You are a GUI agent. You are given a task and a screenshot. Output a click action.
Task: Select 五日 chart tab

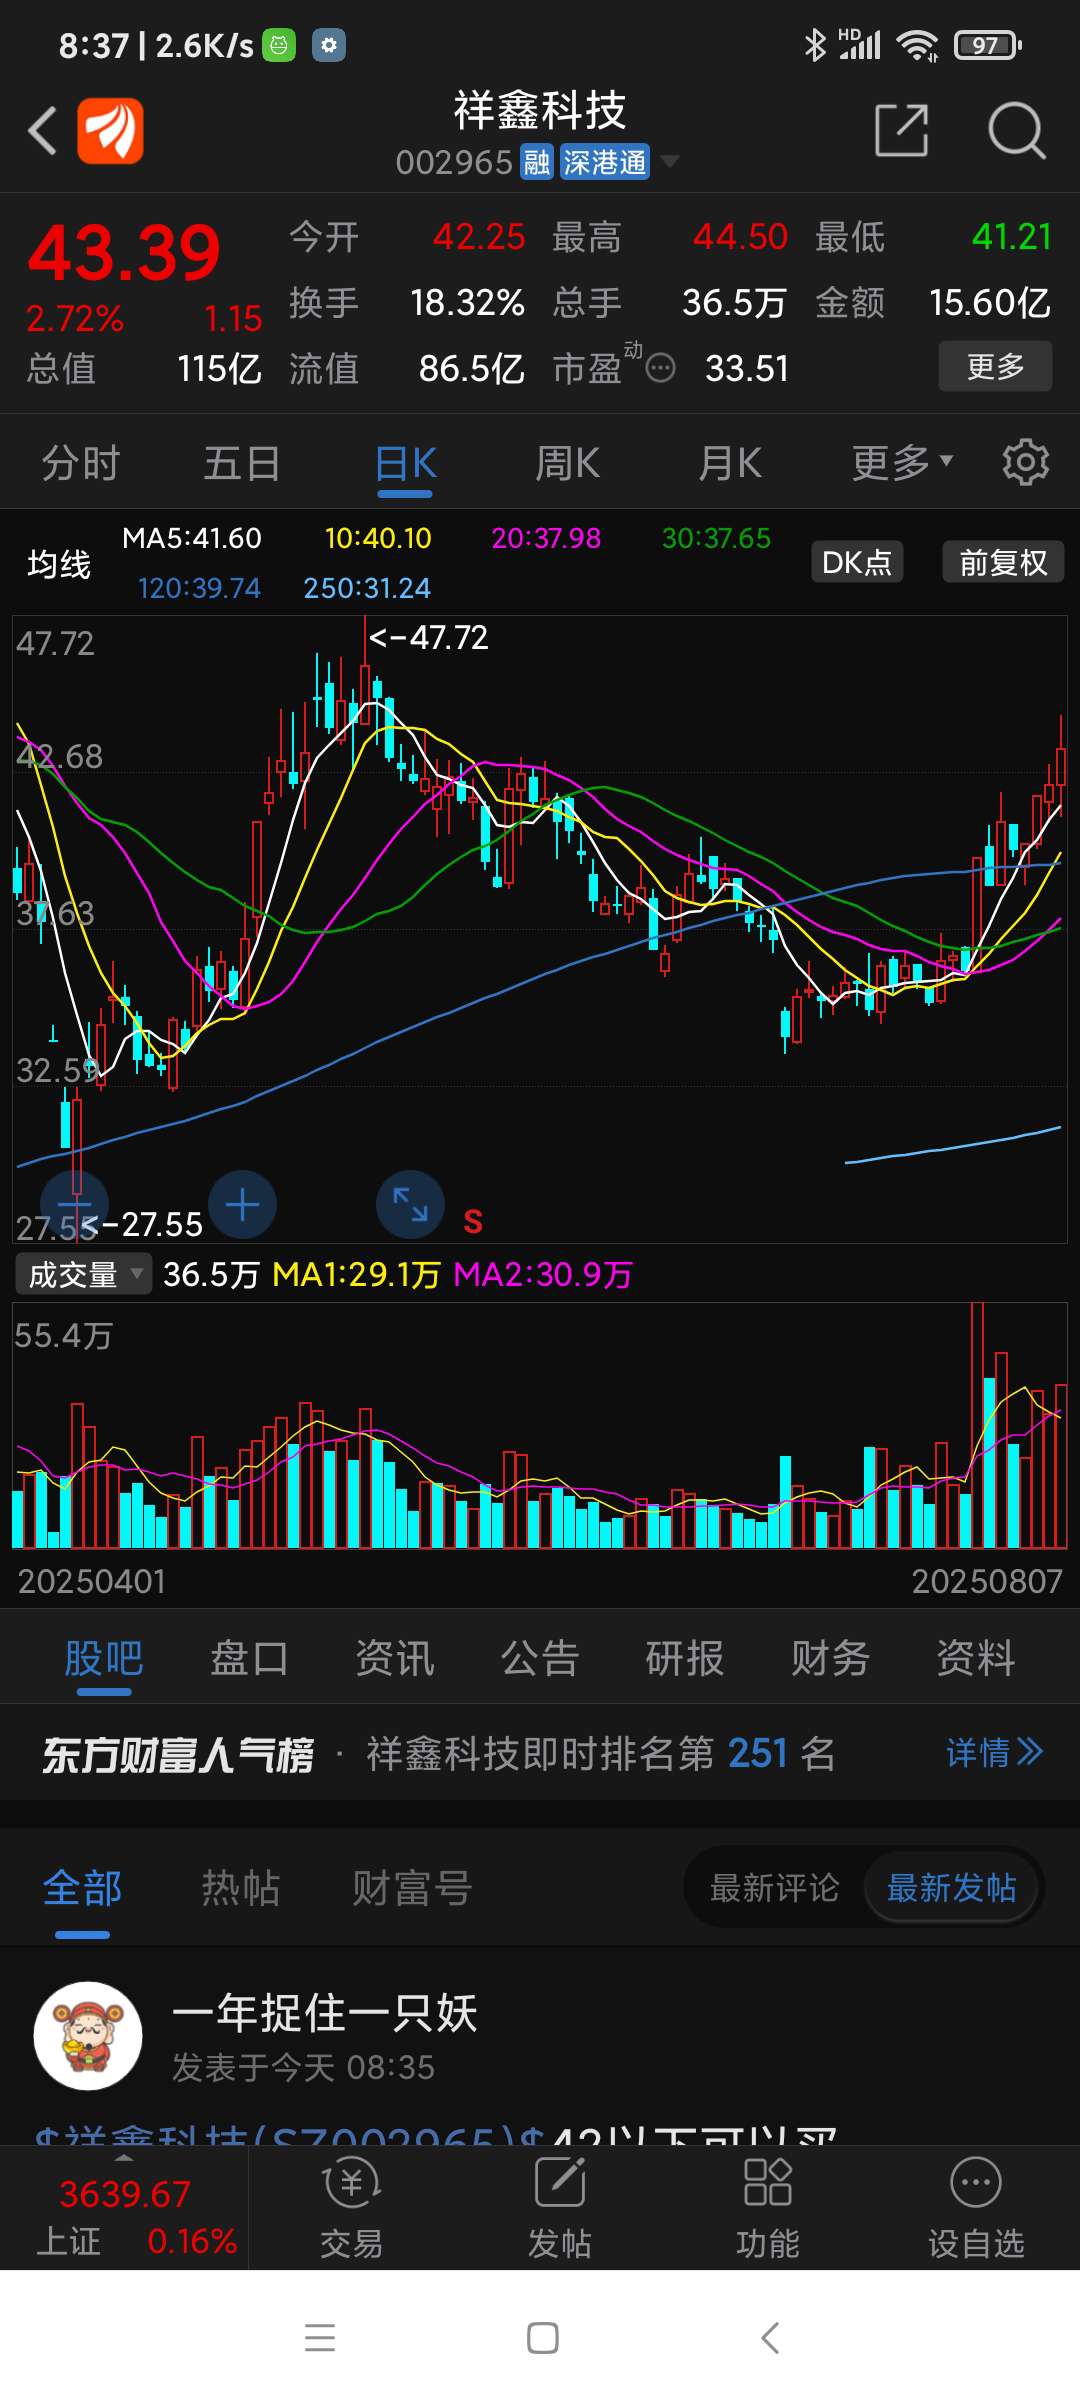point(242,463)
